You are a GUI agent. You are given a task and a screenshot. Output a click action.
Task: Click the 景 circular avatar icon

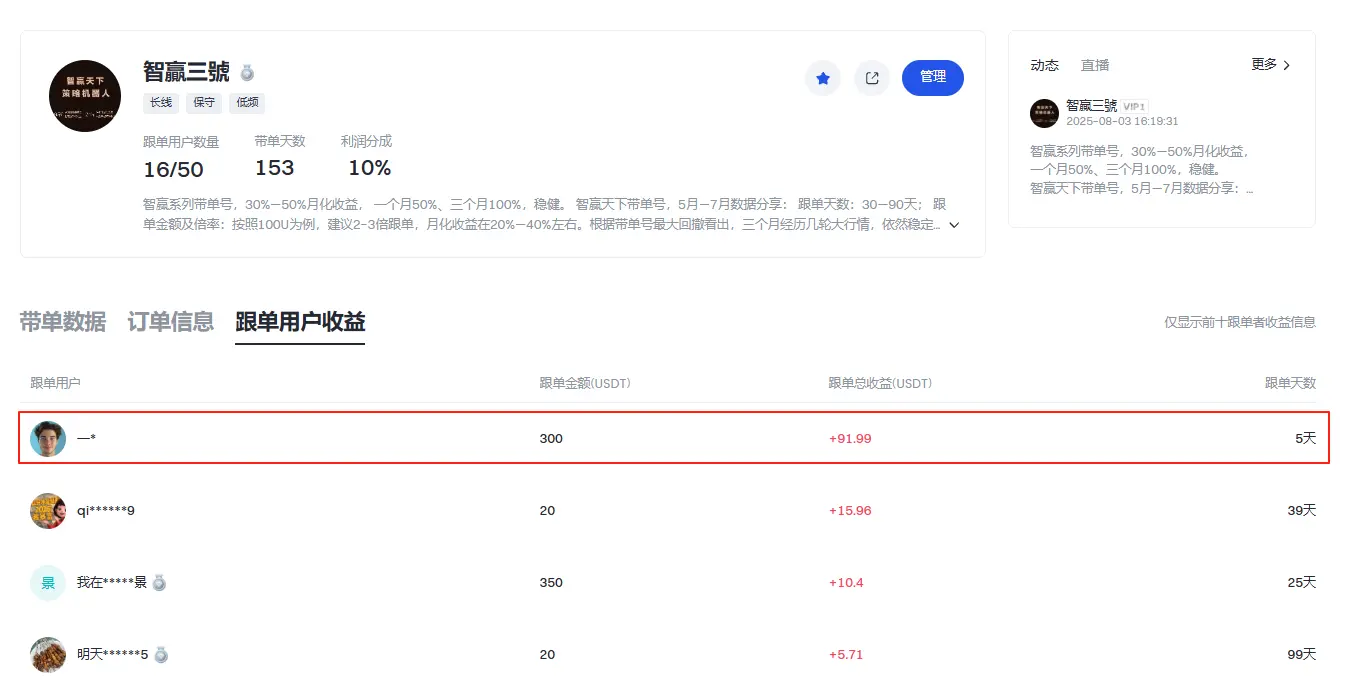coord(48,583)
